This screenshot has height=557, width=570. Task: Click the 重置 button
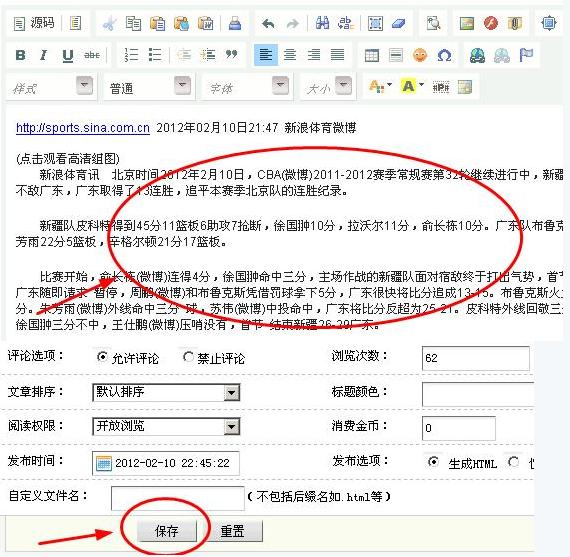click(x=233, y=531)
